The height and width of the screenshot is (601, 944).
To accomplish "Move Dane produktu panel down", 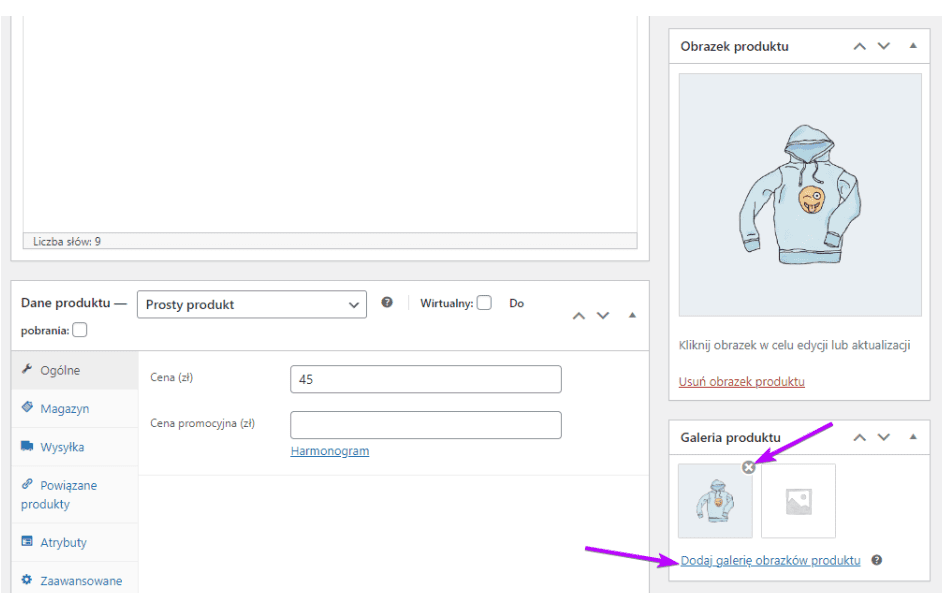I will (x=603, y=315).
